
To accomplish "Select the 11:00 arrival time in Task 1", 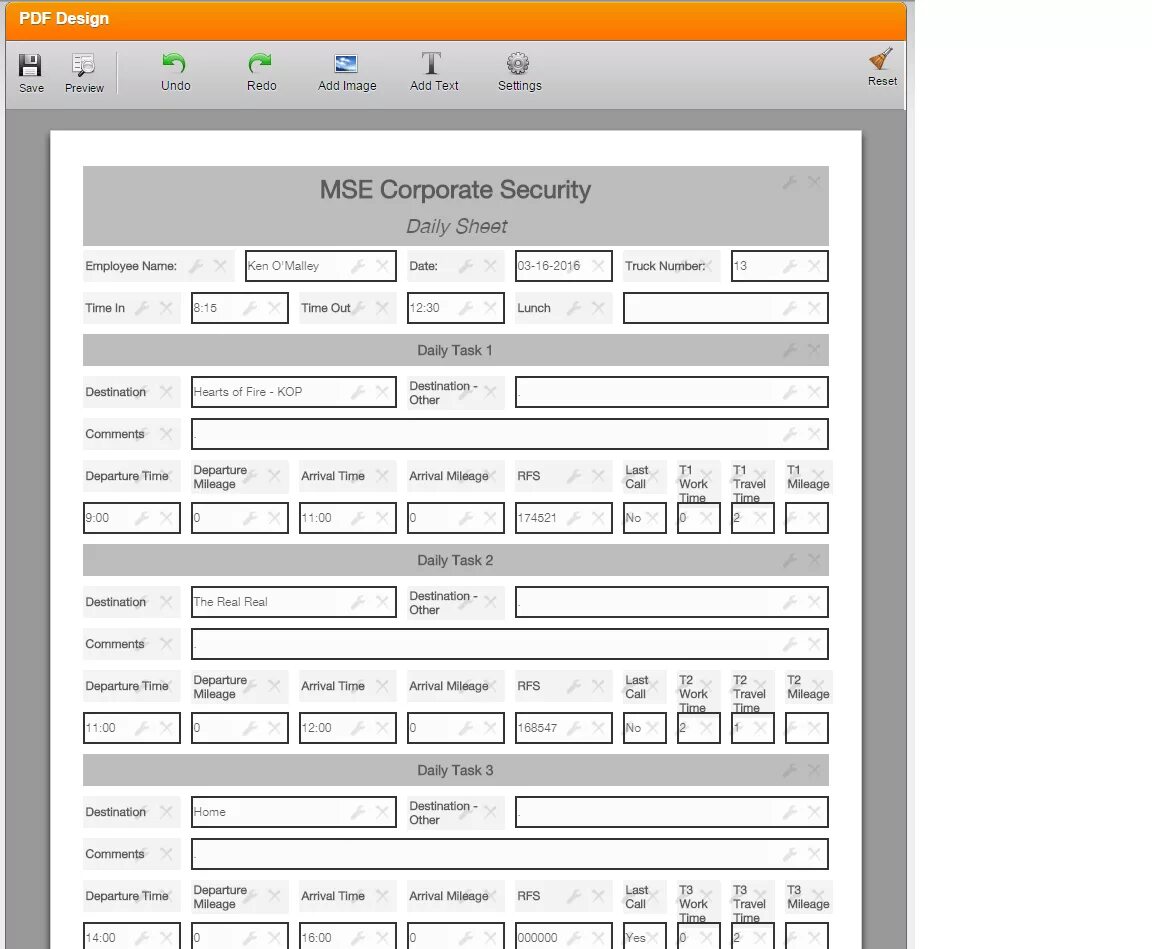I will (x=348, y=518).
